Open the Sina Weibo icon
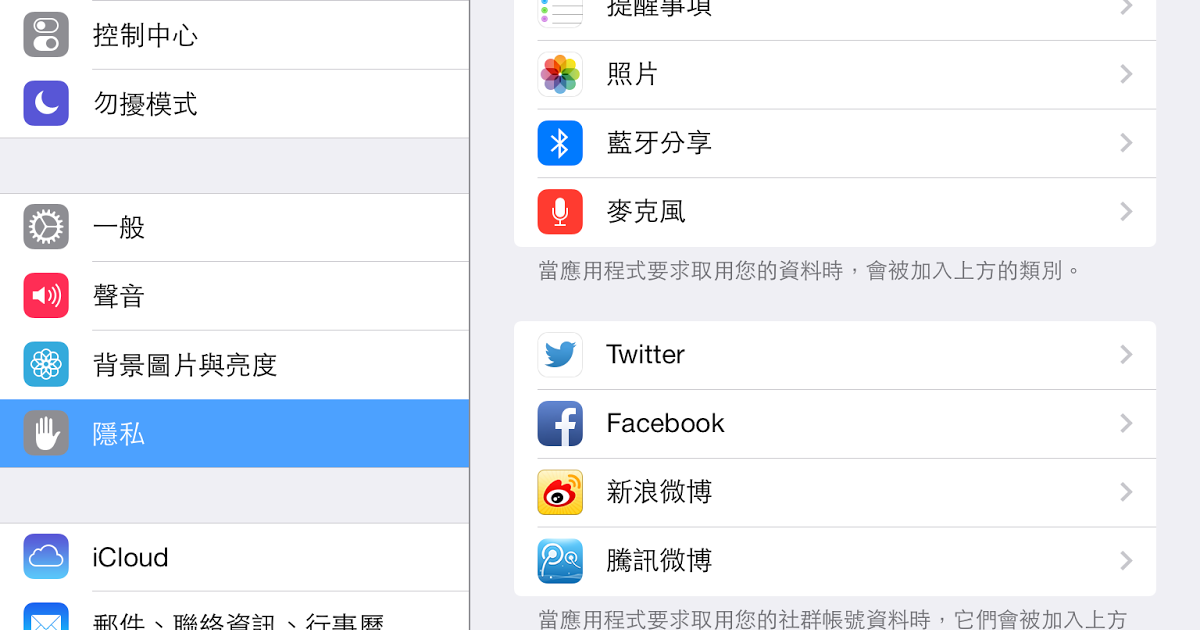Image resolution: width=1200 pixels, height=630 pixels. tap(560, 492)
